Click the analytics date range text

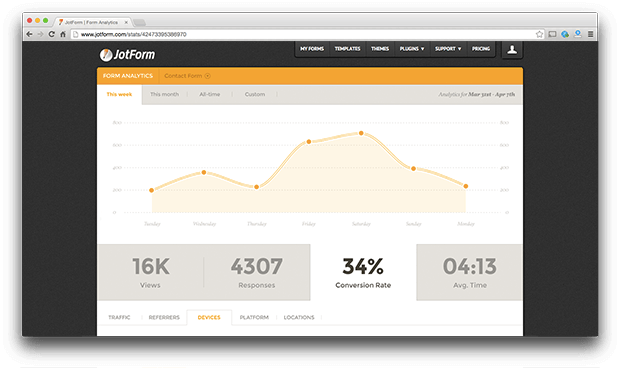(476, 94)
